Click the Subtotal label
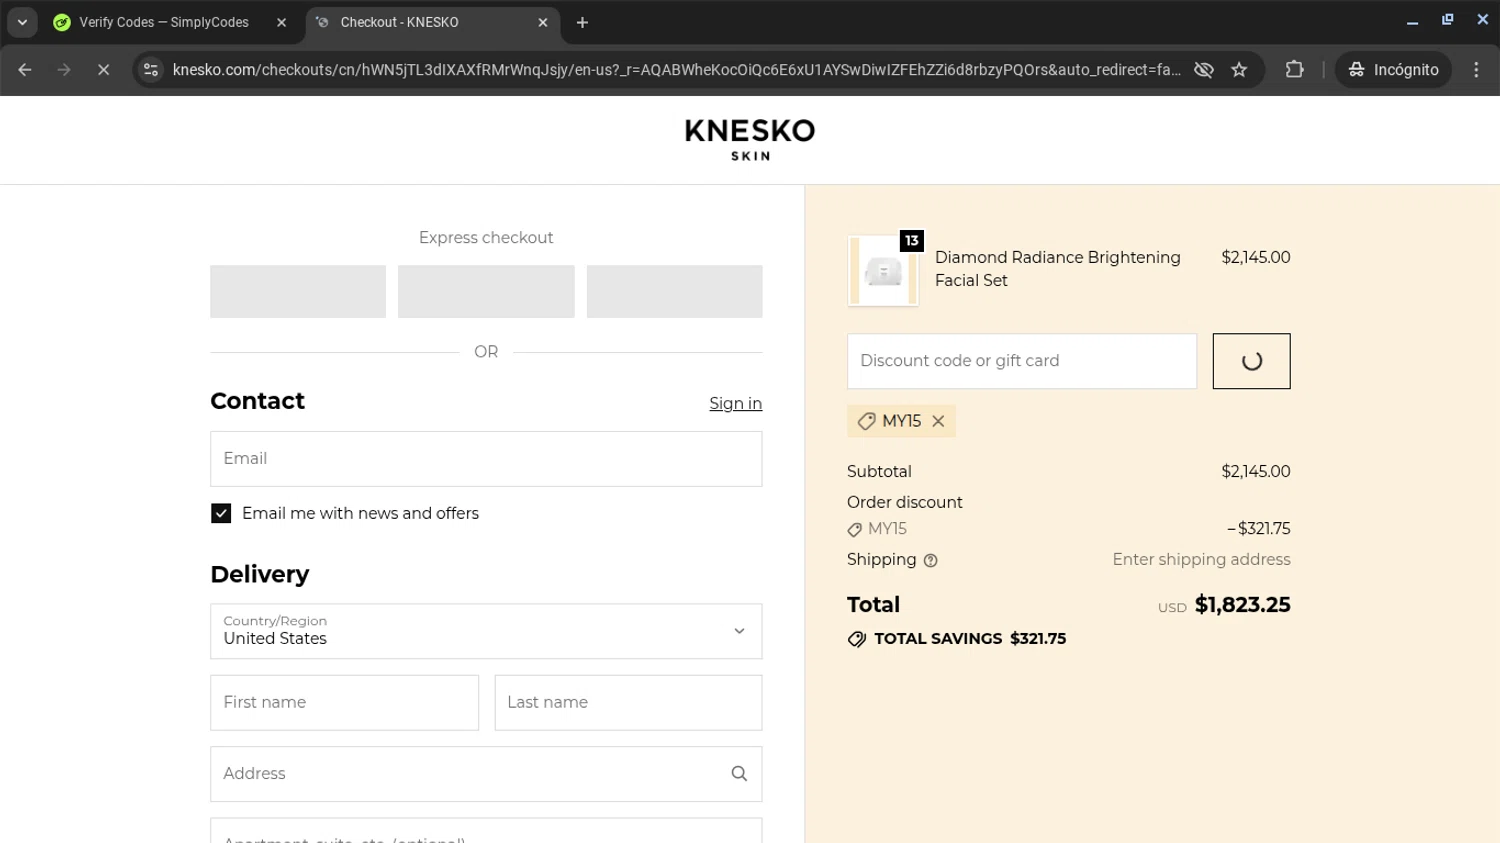Image resolution: width=1500 pixels, height=843 pixels. (879, 471)
